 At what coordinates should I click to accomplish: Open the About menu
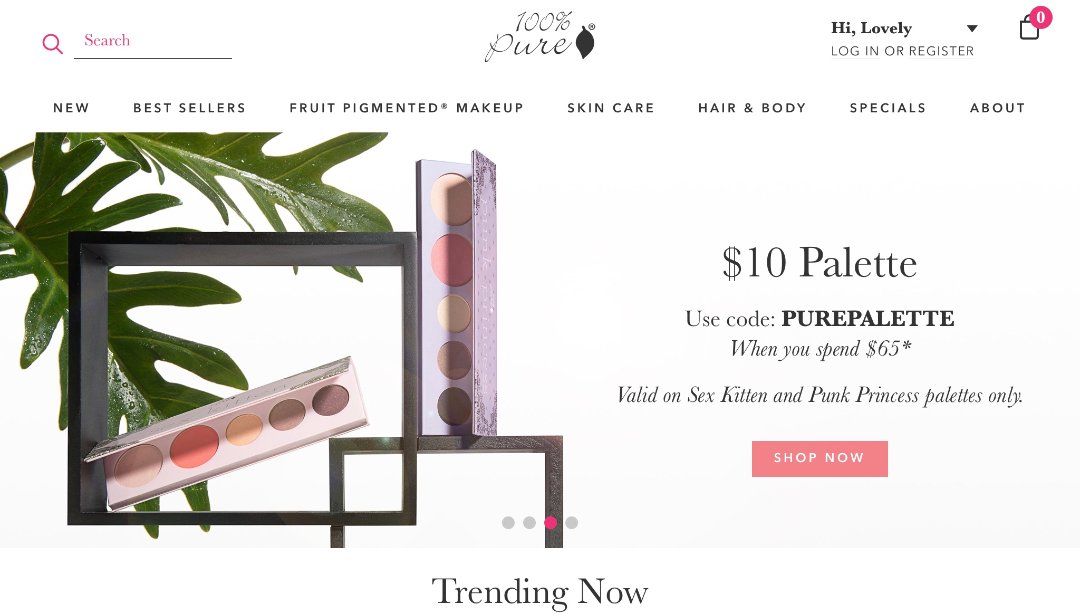click(997, 108)
